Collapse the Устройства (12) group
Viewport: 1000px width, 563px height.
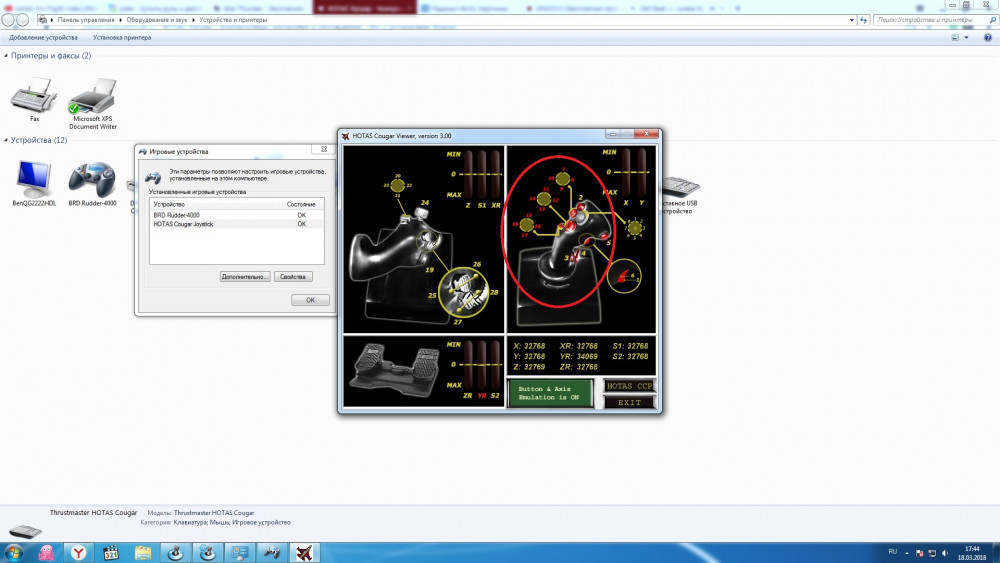[x=6, y=140]
